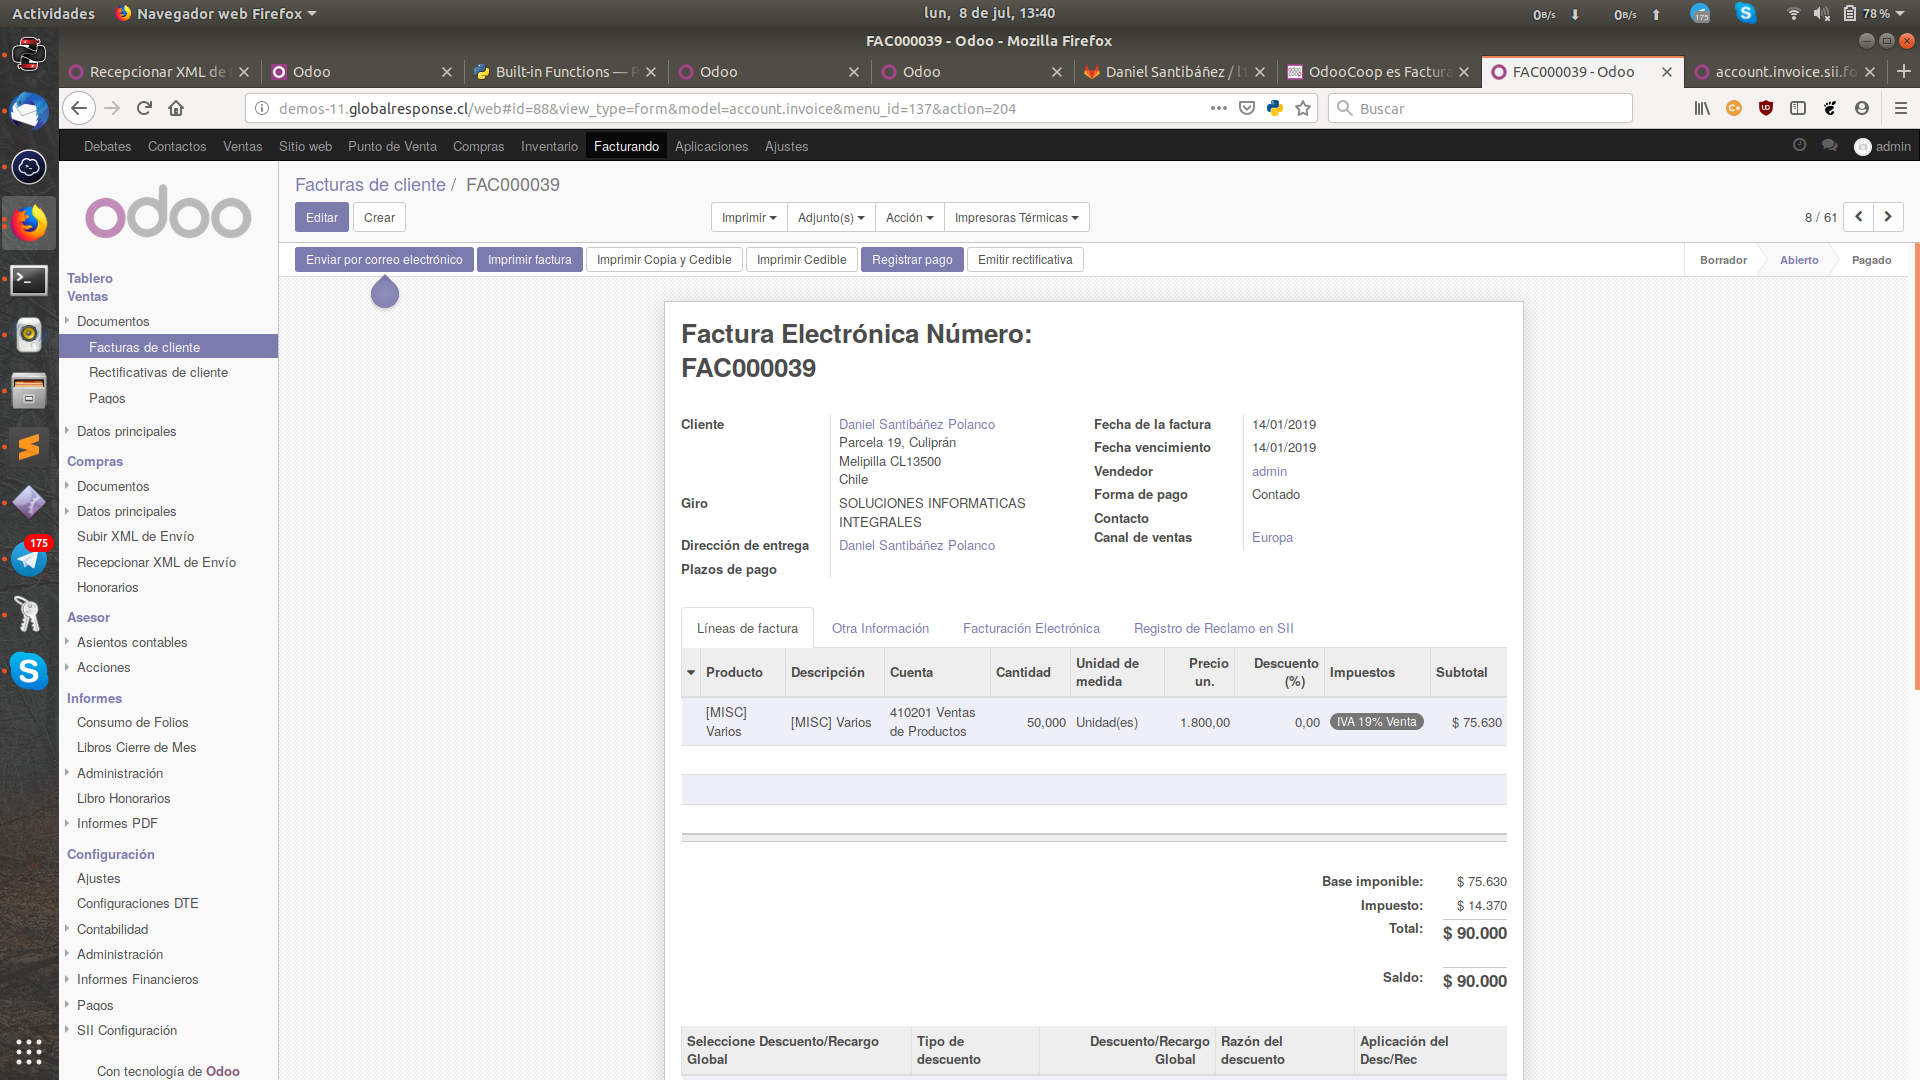
Task: Show all applications using the grid icon
Action: 29,1052
